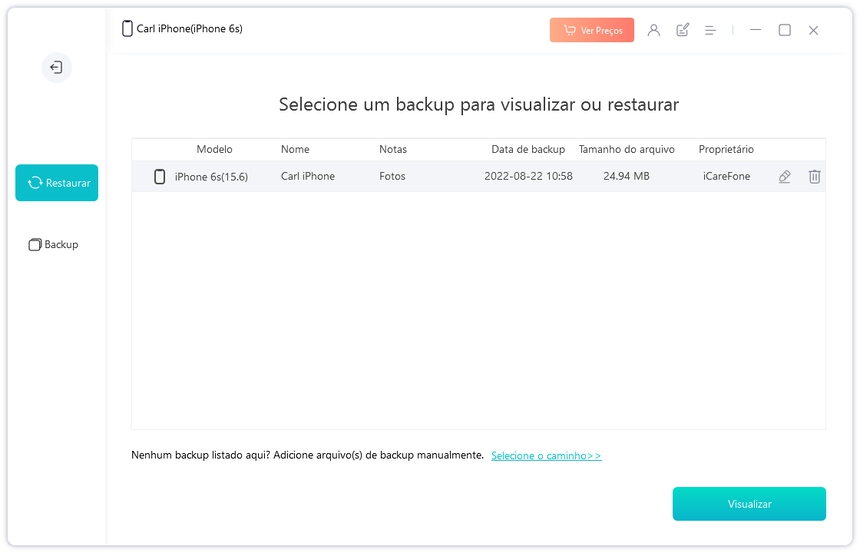The height and width of the screenshot is (553, 860).
Task: Click the Nome column header
Action: pyautogui.click(x=295, y=149)
